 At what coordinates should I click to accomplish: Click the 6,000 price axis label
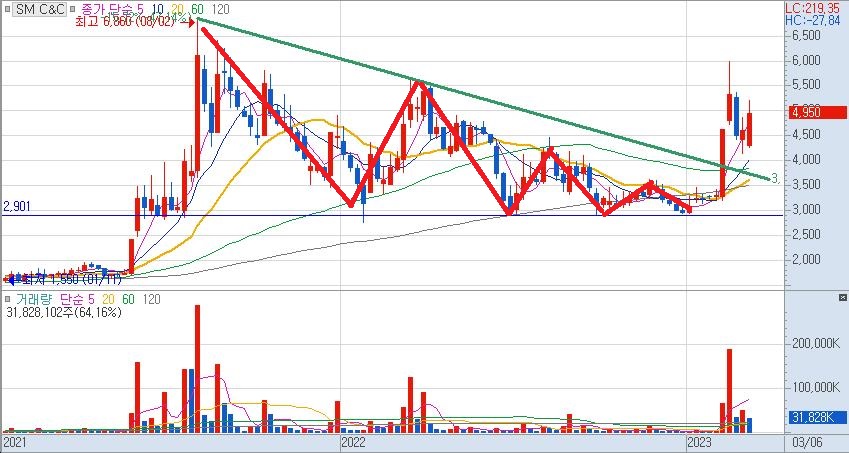point(805,61)
